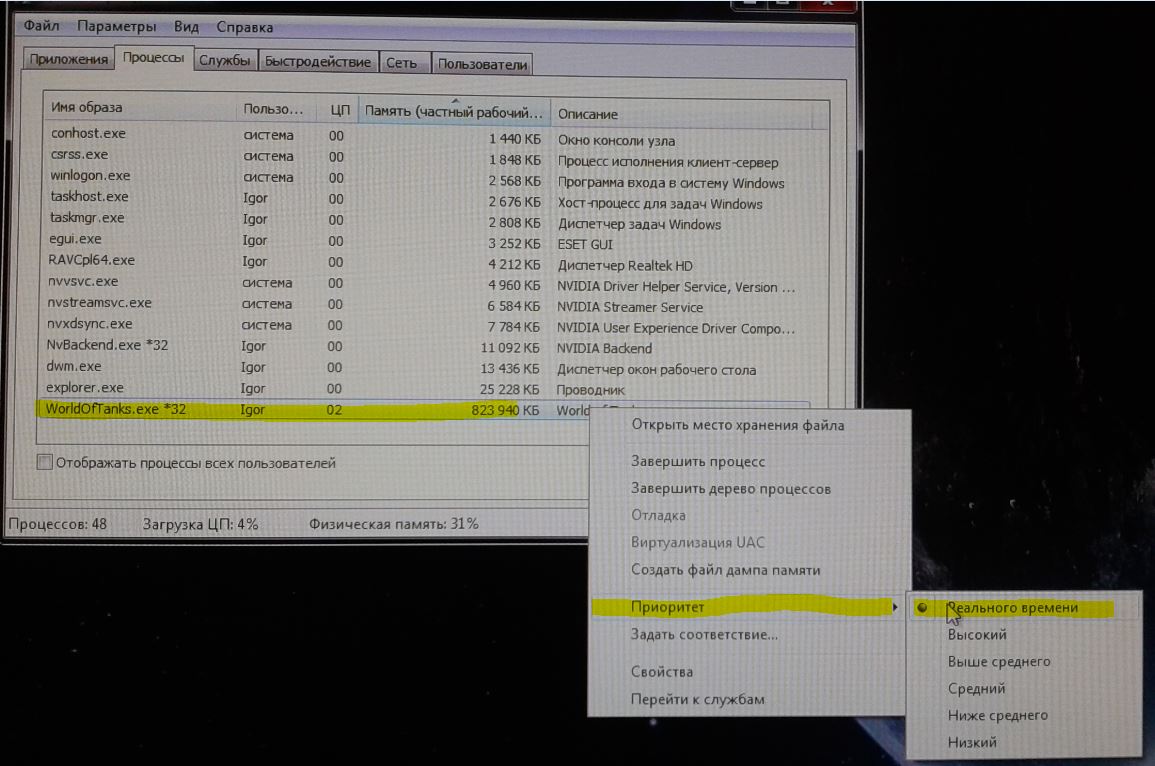Check 'Отображать процессы всех пользователей' checkbox

[44, 463]
